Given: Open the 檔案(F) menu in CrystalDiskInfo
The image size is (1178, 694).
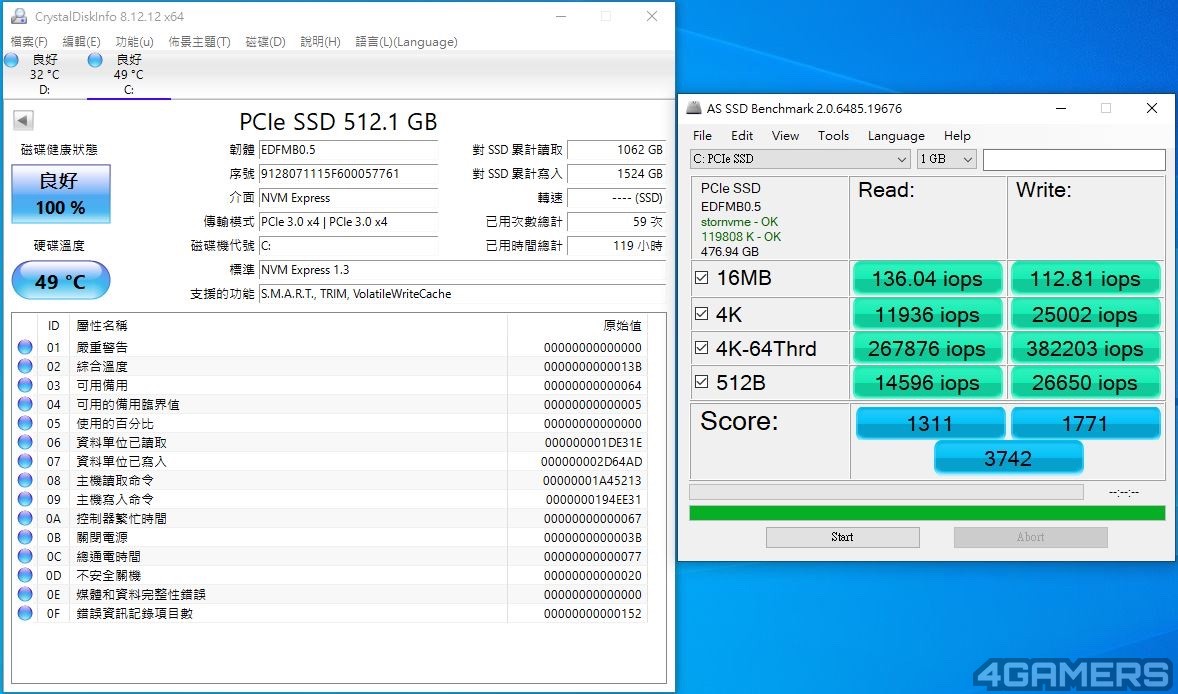Looking at the screenshot, I should click(29, 42).
